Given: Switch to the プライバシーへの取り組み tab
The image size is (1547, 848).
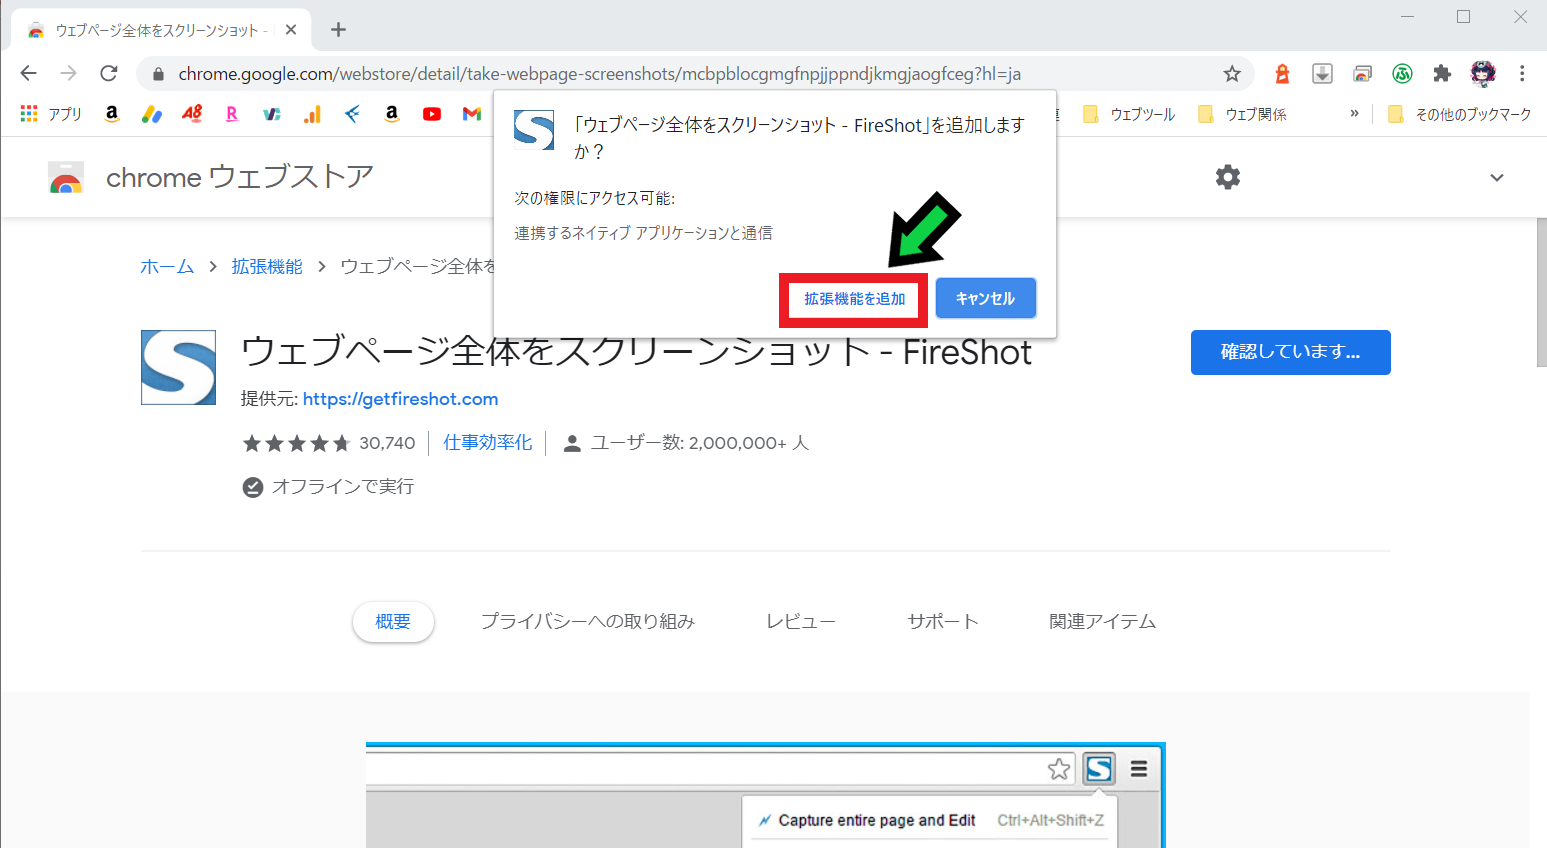Looking at the screenshot, I should pyautogui.click(x=588, y=622).
